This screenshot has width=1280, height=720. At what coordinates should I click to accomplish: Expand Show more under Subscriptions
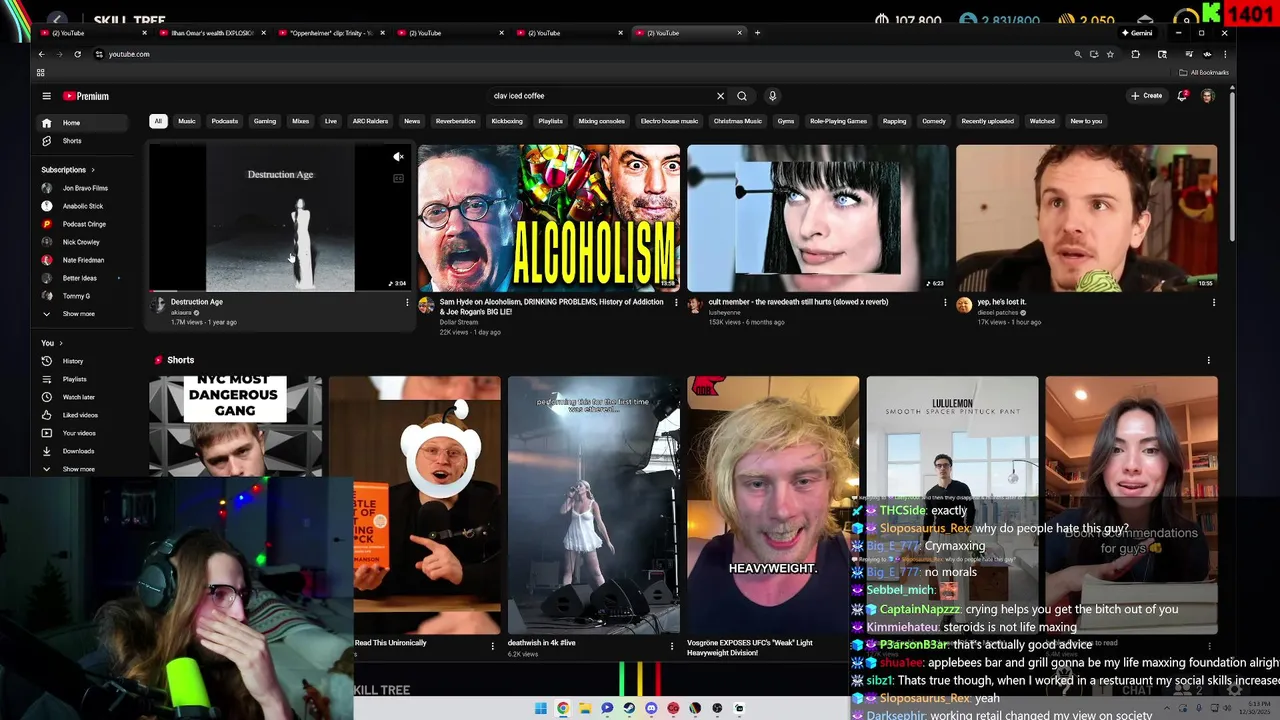78,314
